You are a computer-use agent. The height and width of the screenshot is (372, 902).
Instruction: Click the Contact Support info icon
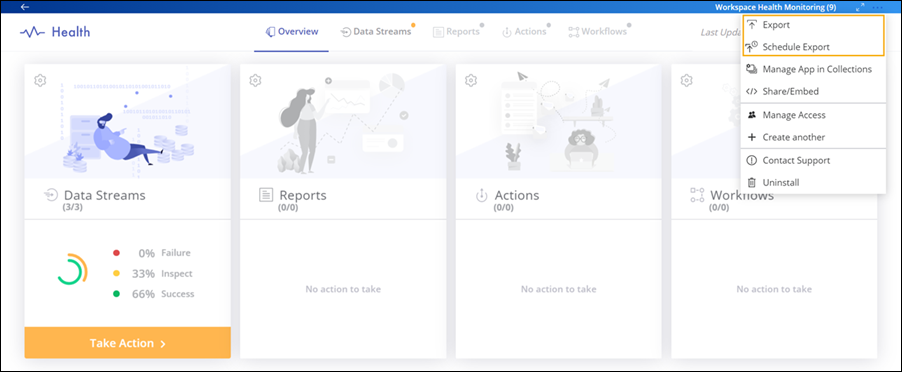point(751,160)
